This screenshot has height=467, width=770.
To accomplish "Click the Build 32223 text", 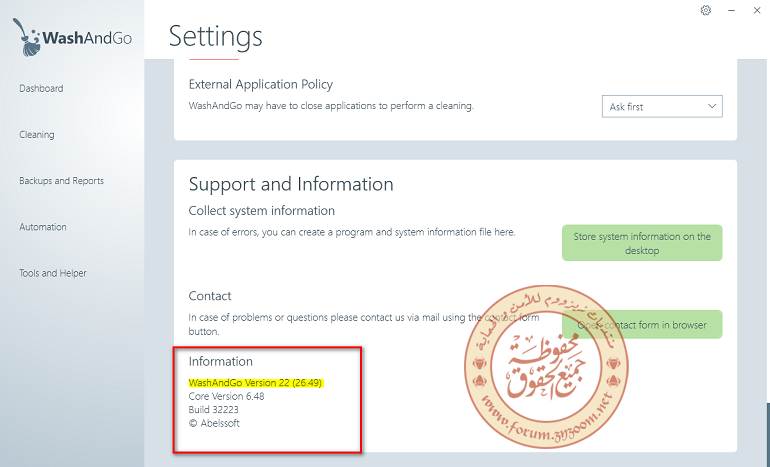I will click(x=214, y=410).
